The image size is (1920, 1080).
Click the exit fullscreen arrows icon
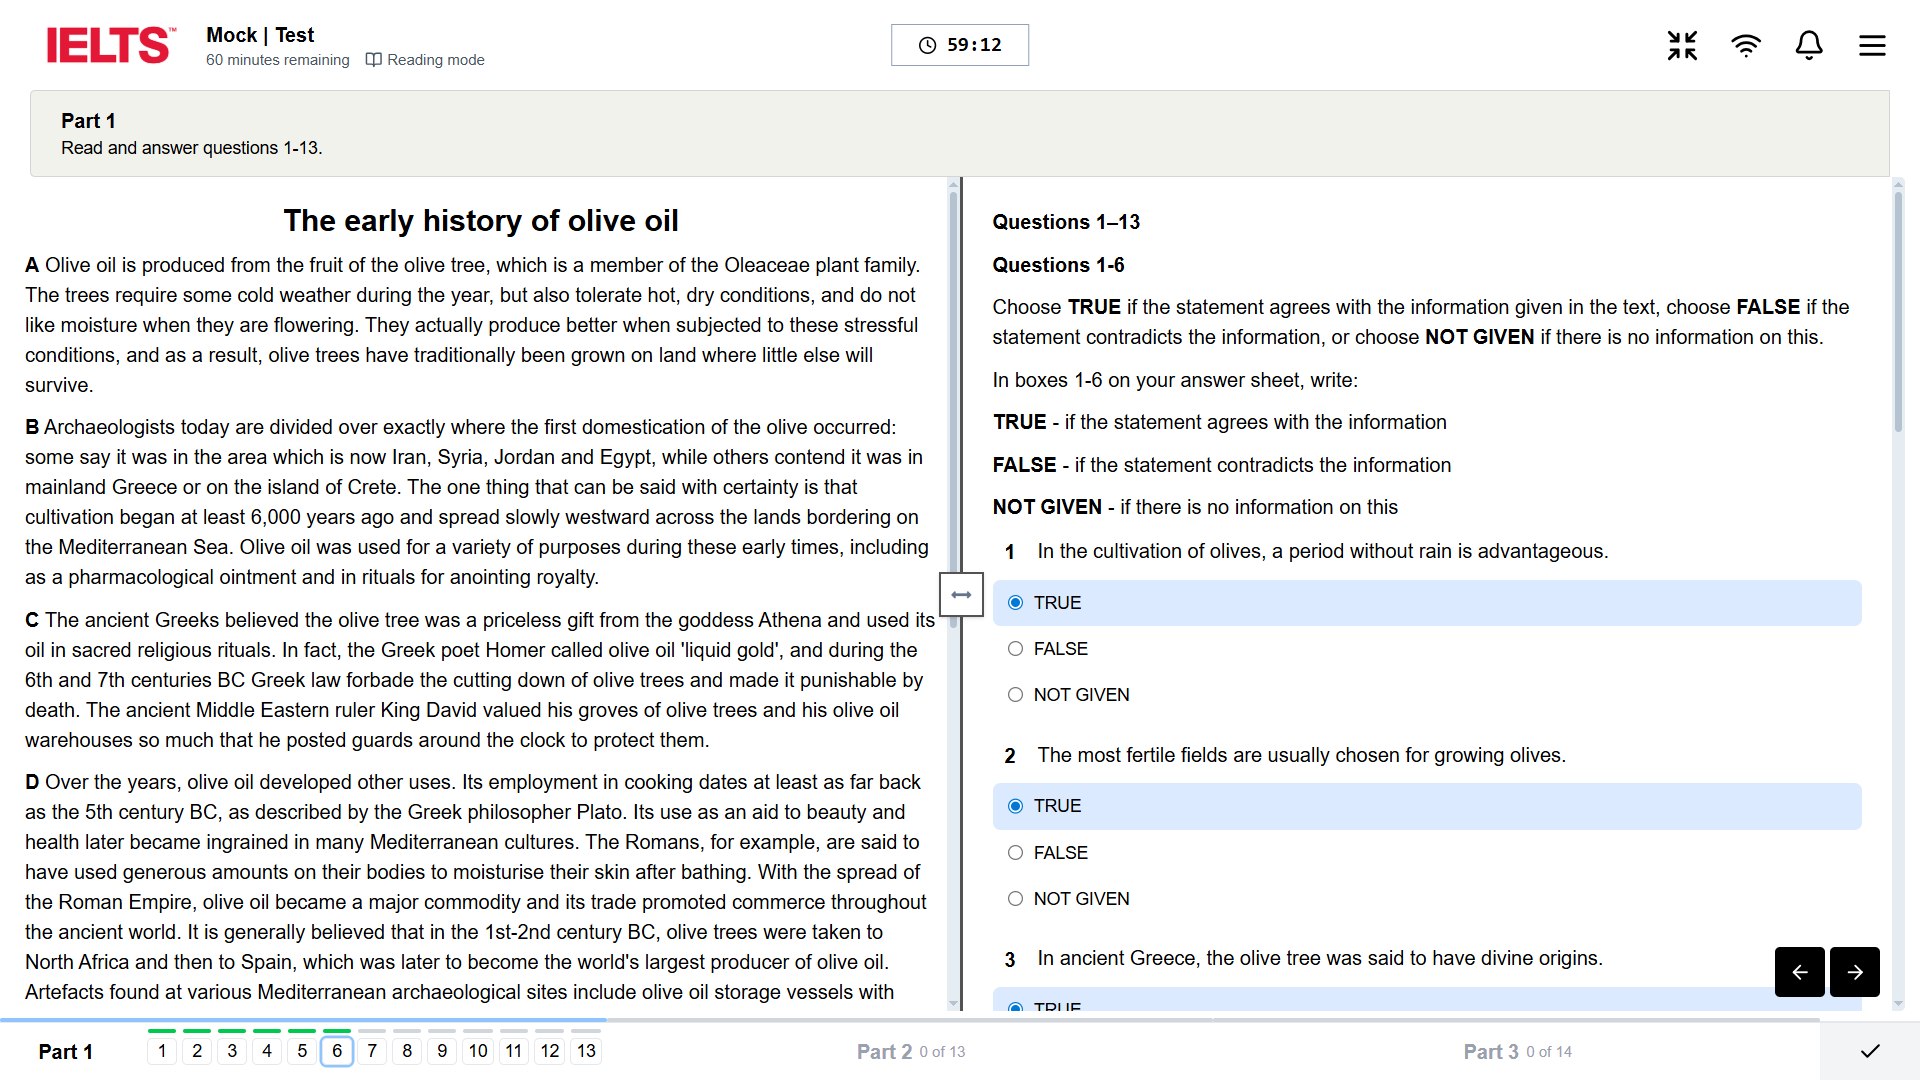(x=1682, y=45)
